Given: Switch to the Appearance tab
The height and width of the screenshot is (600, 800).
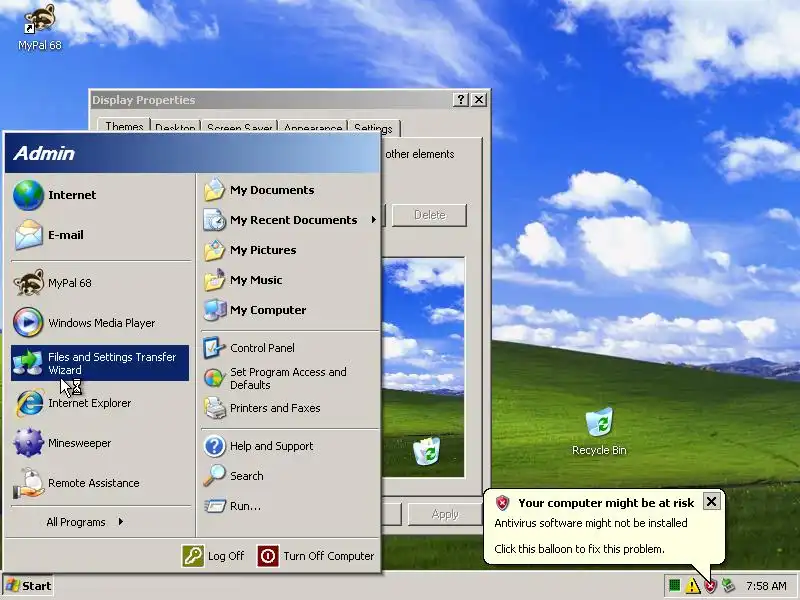Looking at the screenshot, I should (312, 128).
